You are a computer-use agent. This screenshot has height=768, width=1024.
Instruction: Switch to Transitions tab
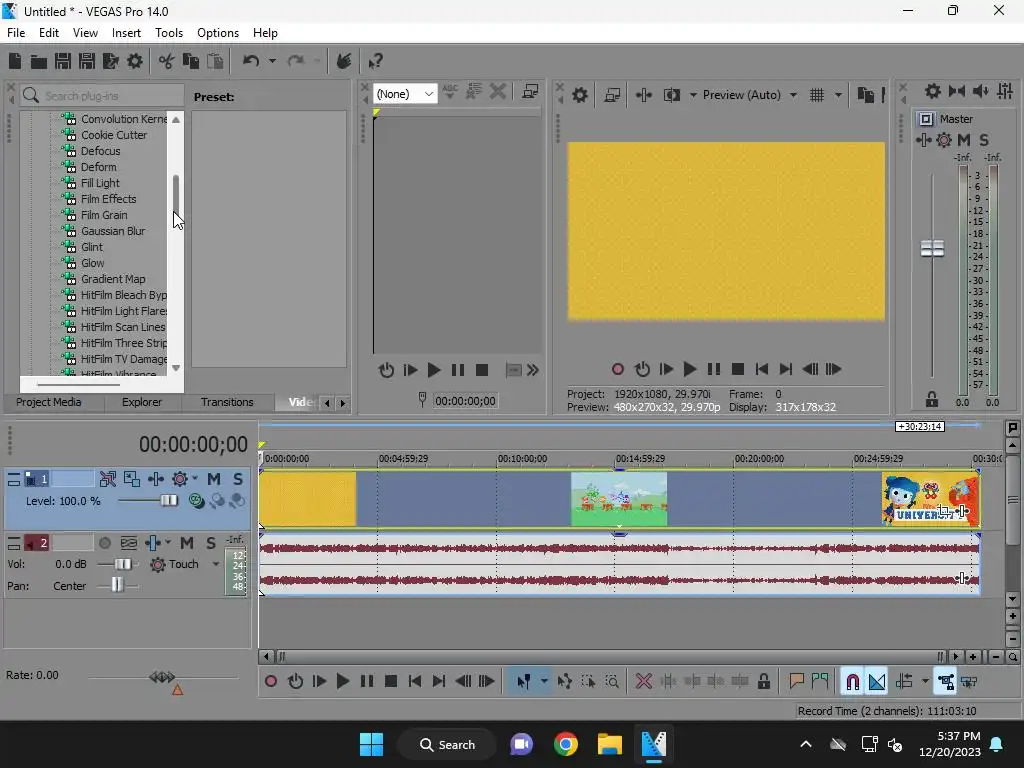(x=227, y=402)
